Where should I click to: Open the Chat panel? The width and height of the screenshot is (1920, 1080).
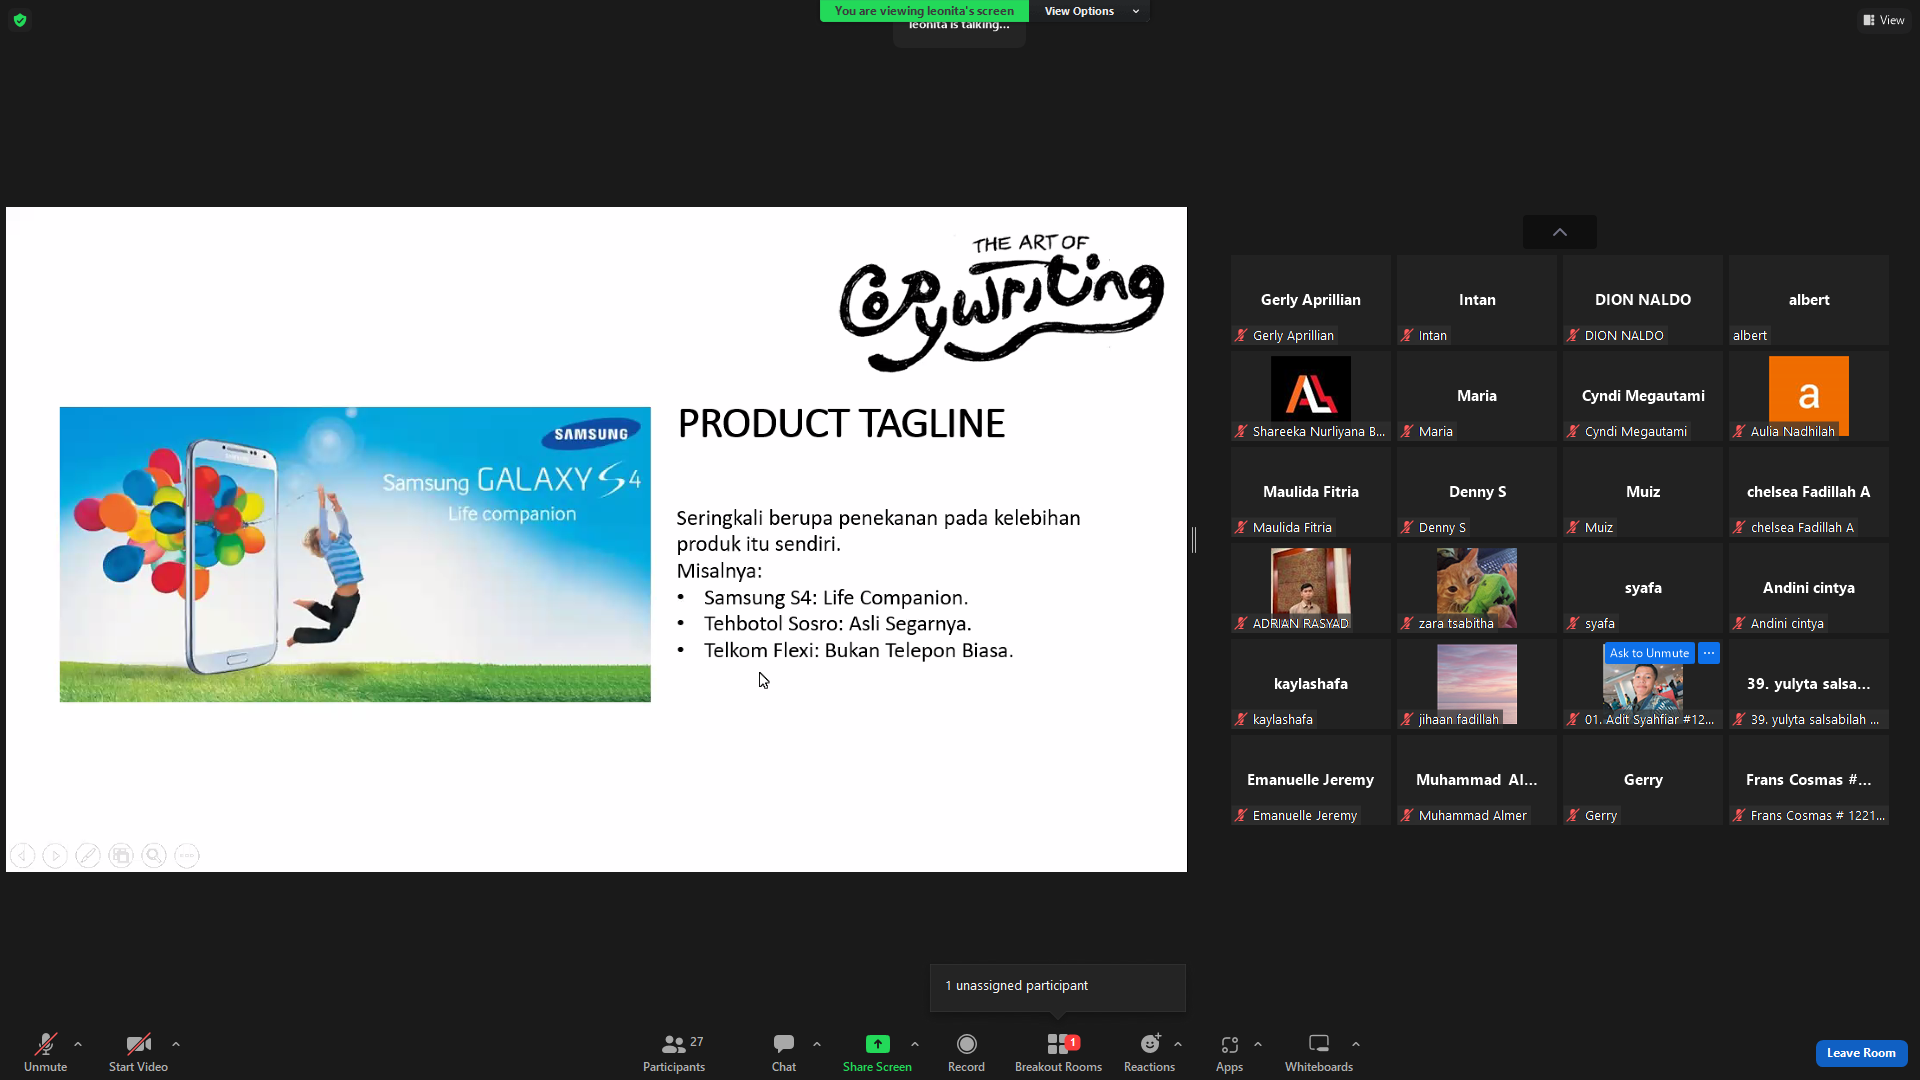point(784,1053)
